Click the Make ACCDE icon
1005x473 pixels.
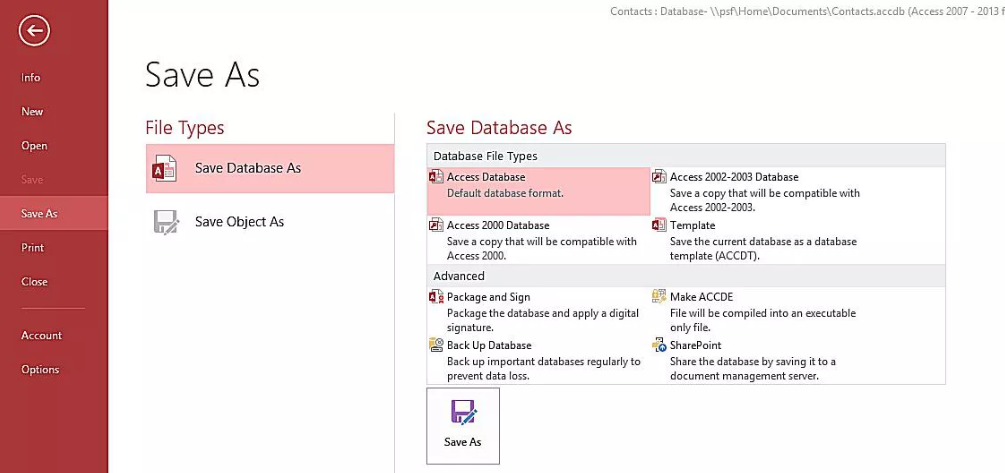(x=659, y=296)
